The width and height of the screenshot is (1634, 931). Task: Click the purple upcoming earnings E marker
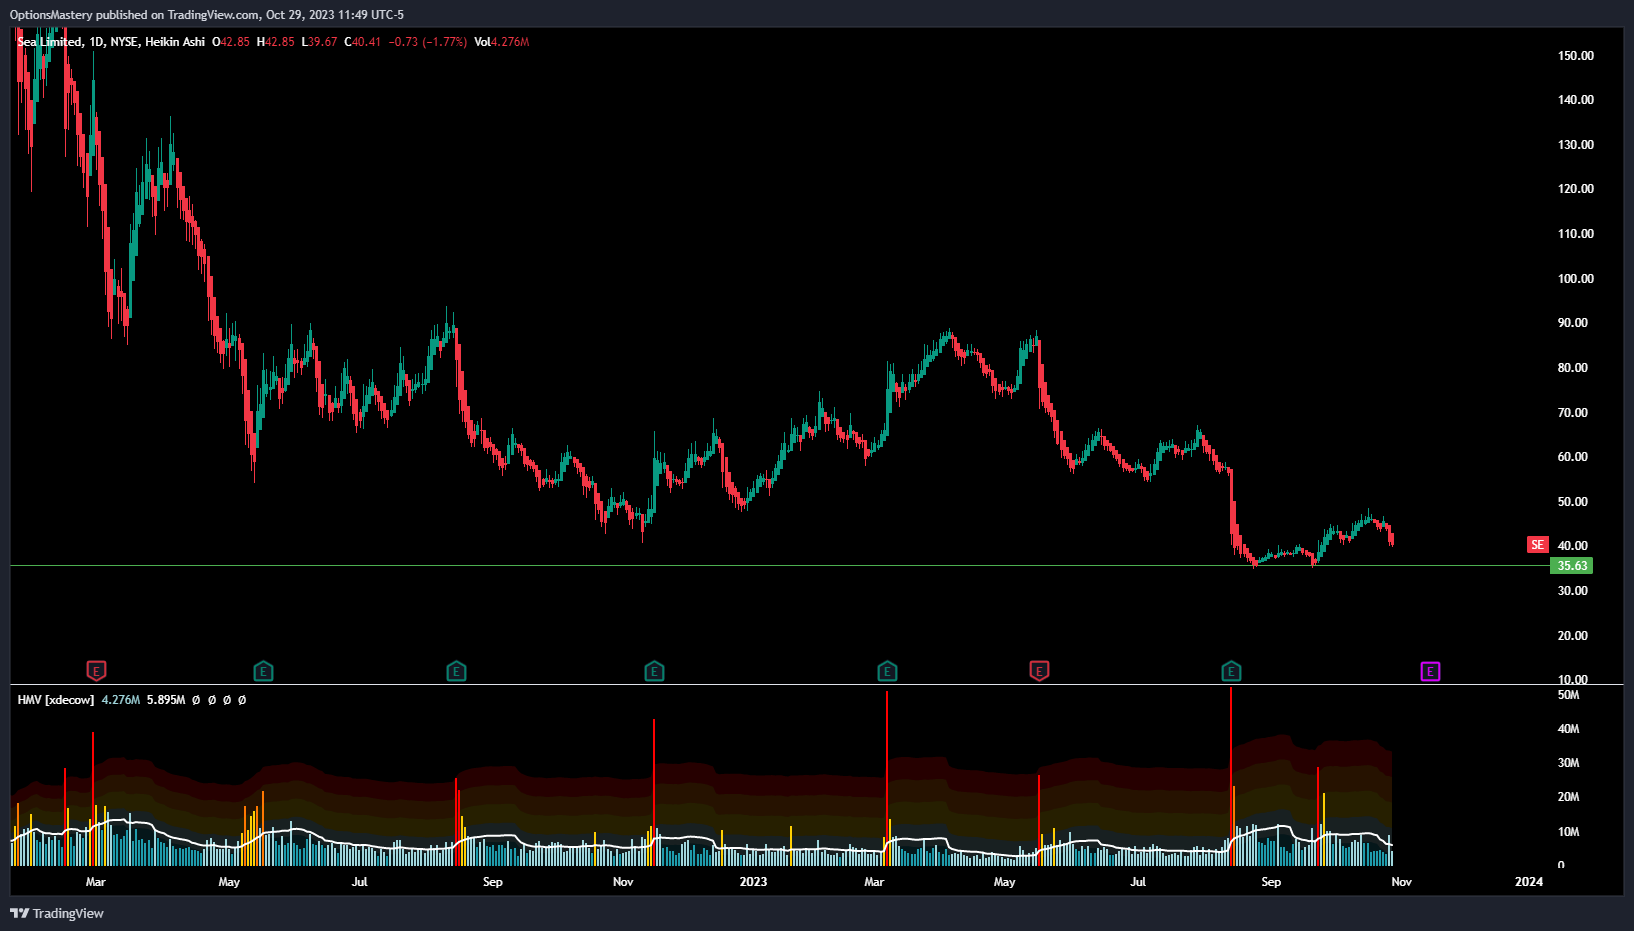1430,671
